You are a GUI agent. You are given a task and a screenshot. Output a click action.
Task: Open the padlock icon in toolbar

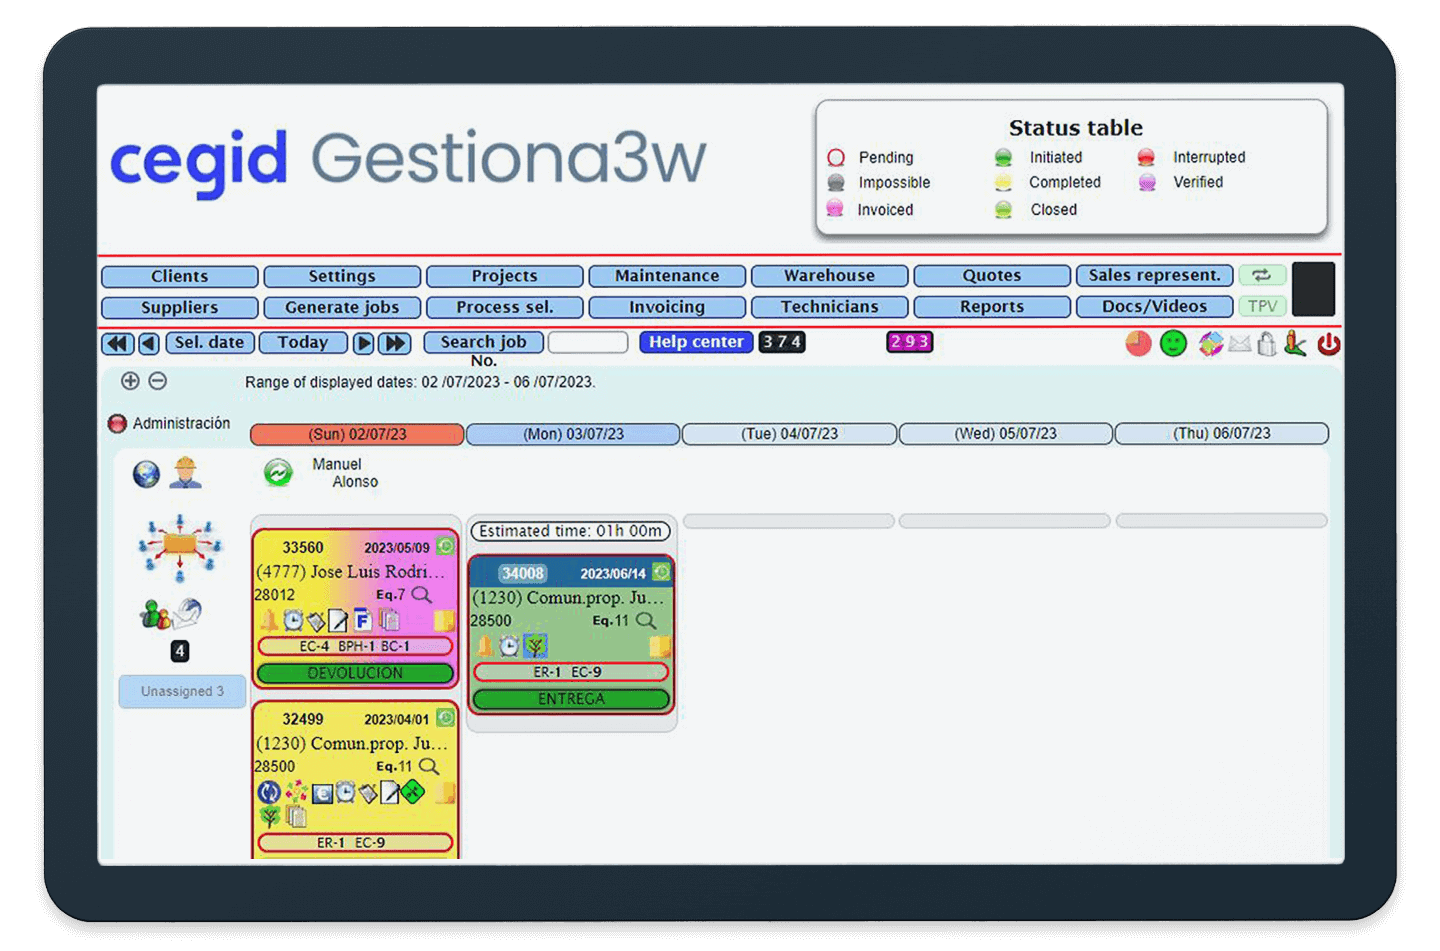(x=1267, y=344)
